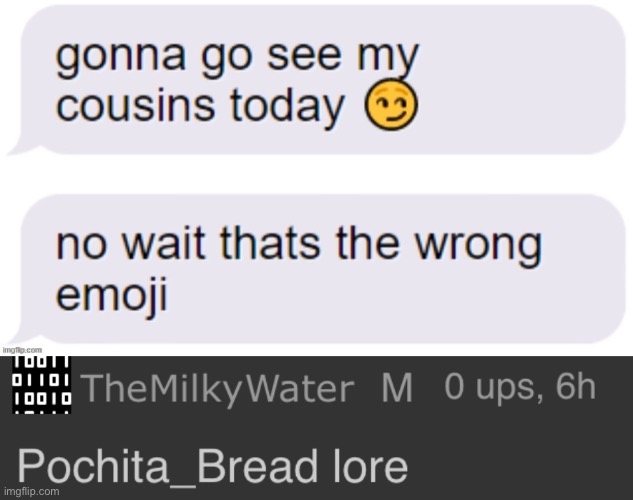Open TheMilkyWater's binary avatar image
This screenshot has width=633, height=500.
42,385
